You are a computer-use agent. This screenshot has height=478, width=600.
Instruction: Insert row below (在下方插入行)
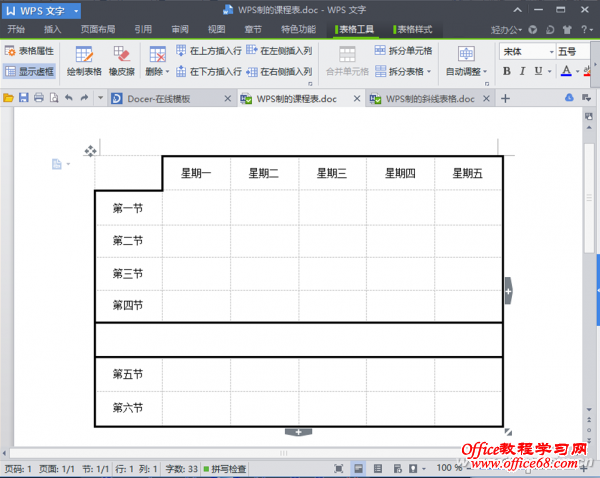tap(209, 72)
